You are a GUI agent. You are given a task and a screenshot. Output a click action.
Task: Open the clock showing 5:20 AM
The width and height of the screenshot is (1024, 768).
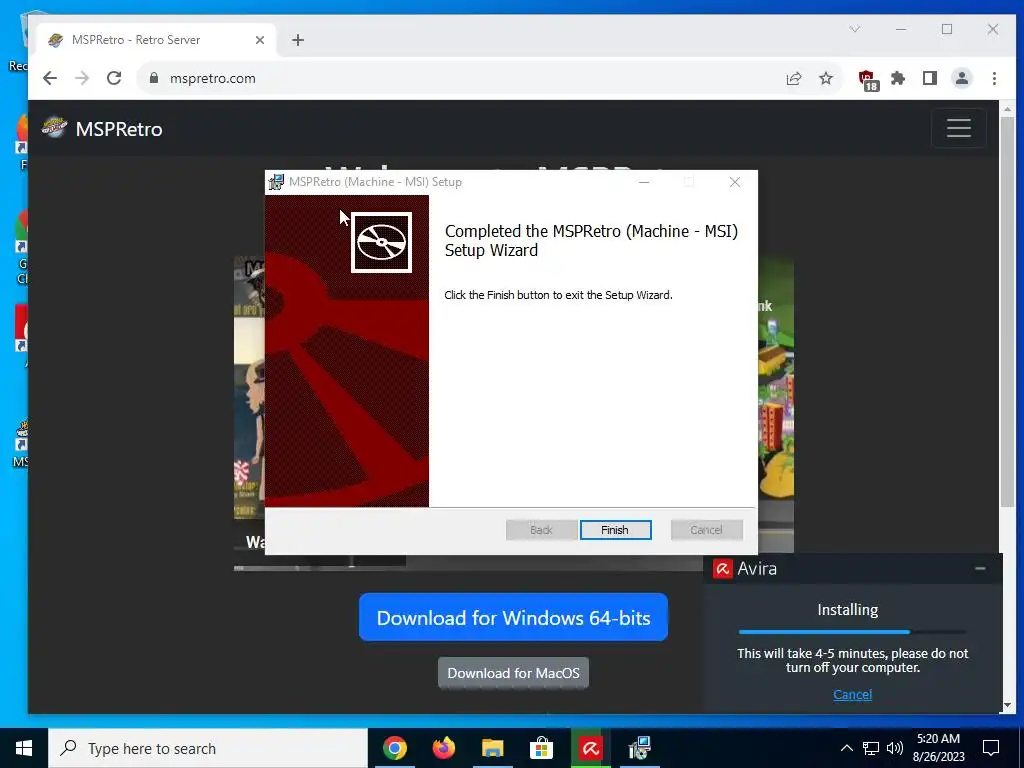point(938,748)
